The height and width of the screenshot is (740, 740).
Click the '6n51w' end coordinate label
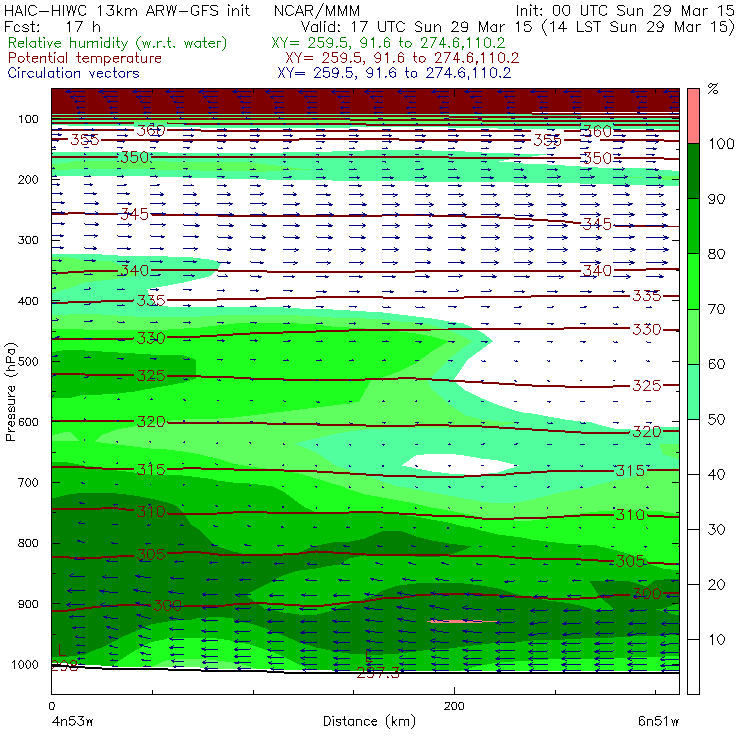(x=658, y=722)
